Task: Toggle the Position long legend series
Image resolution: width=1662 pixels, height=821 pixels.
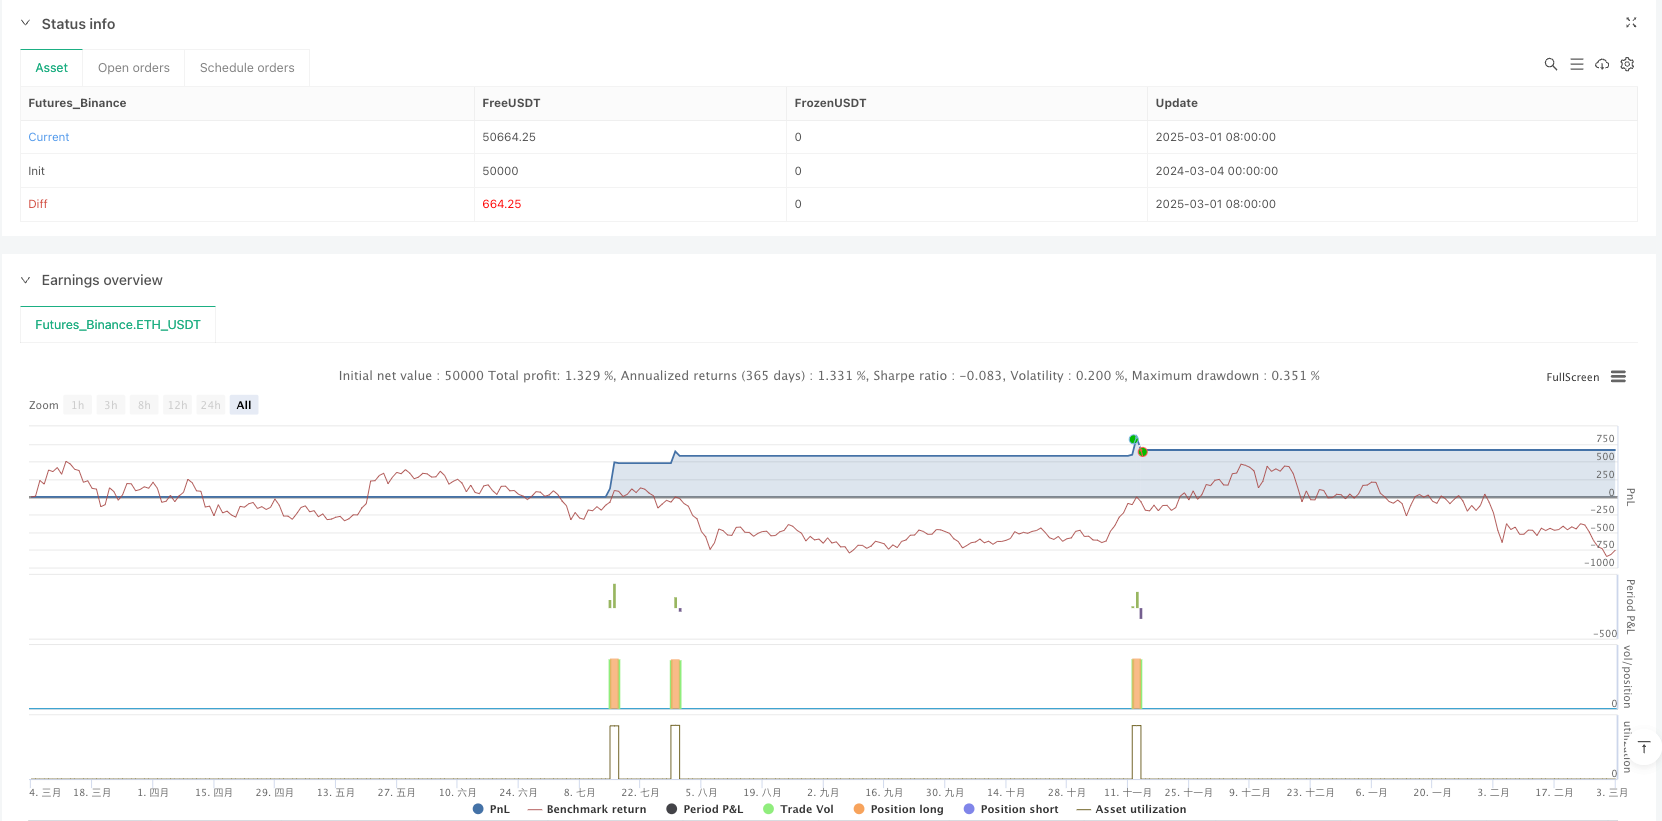Action: pos(898,809)
